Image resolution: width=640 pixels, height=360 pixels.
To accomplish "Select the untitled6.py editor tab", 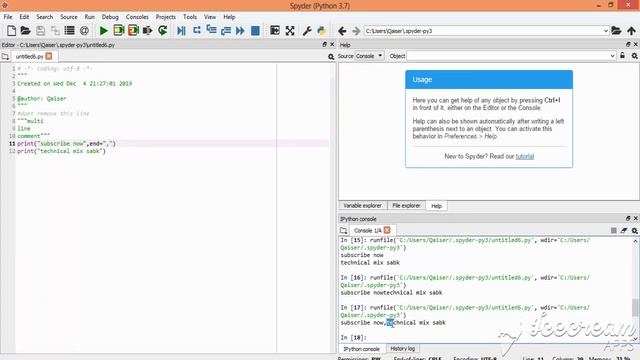I will (x=29, y=56).
